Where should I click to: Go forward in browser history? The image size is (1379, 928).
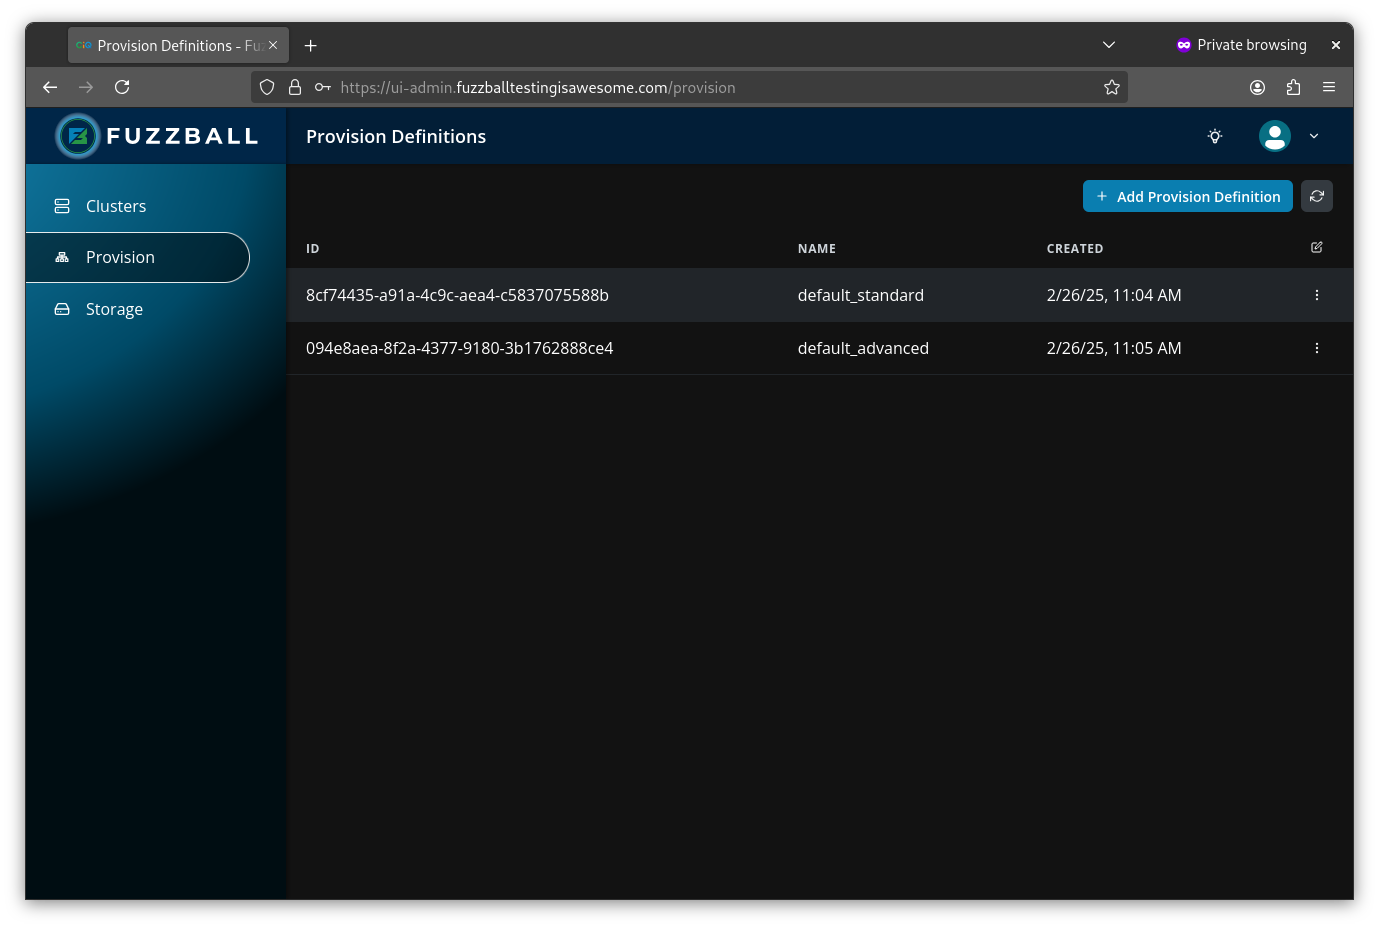[86, 87]
